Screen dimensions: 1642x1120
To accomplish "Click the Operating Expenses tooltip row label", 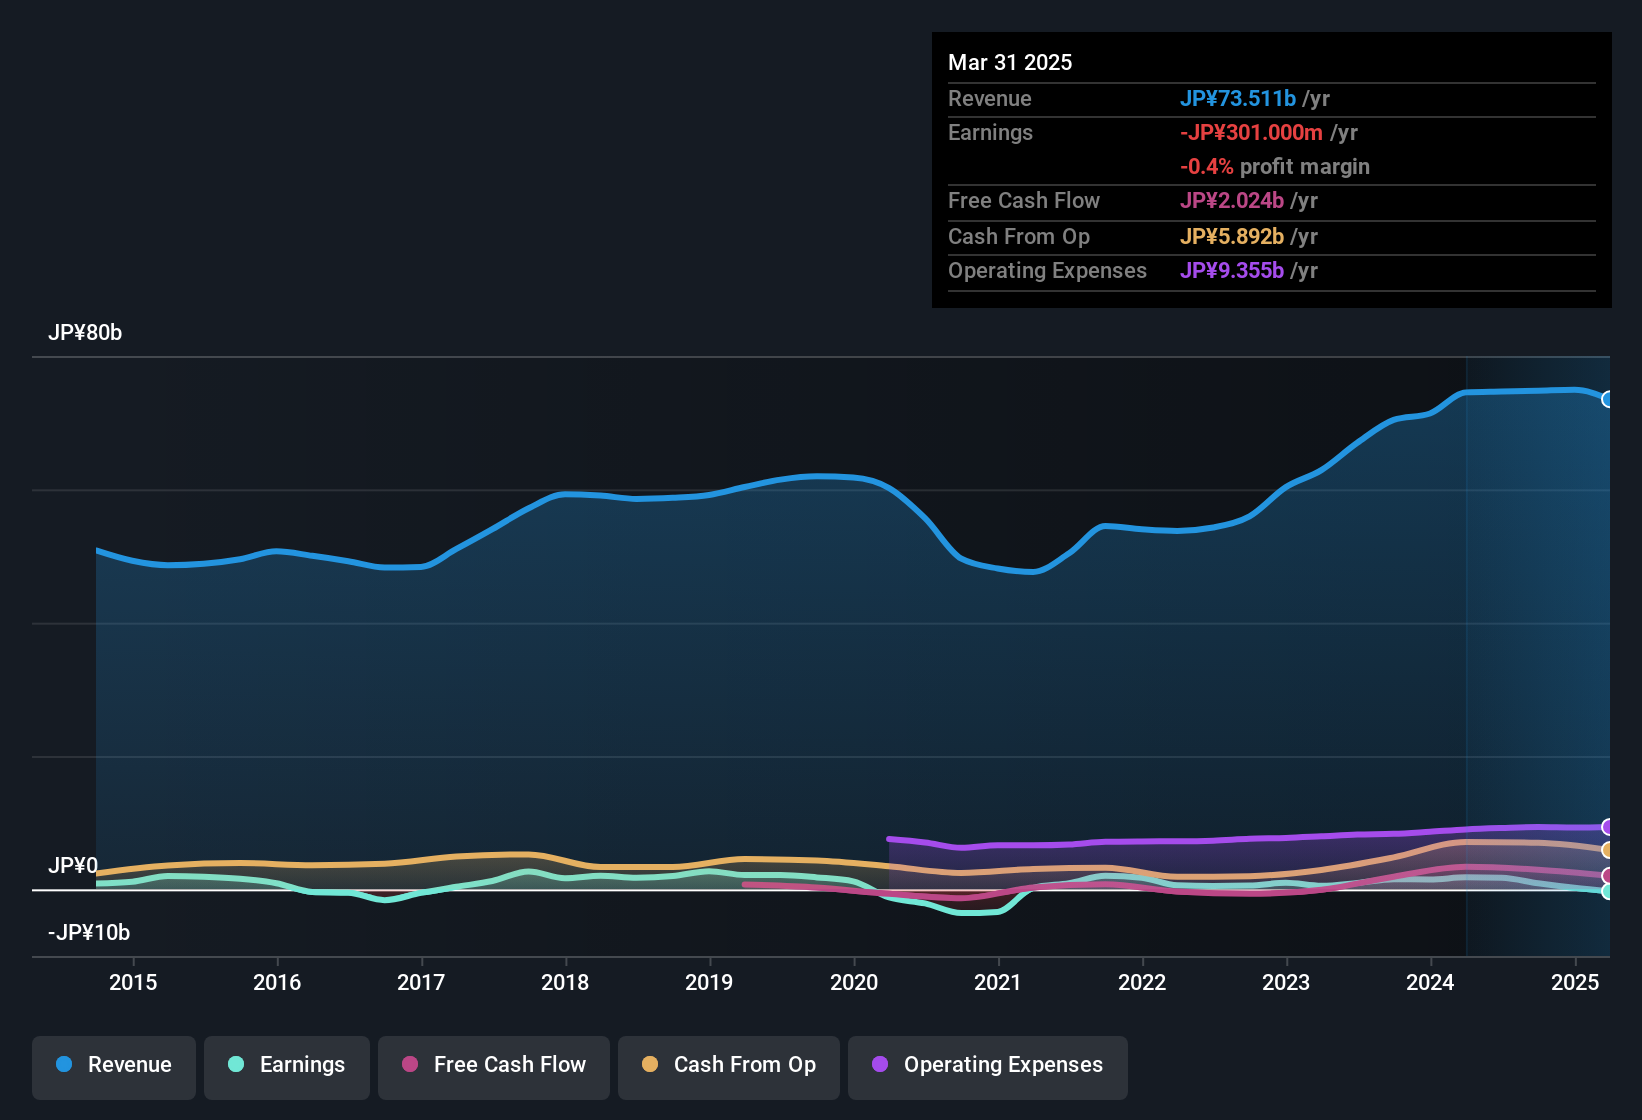I will pyautogui.click(x=1047, y=270).
